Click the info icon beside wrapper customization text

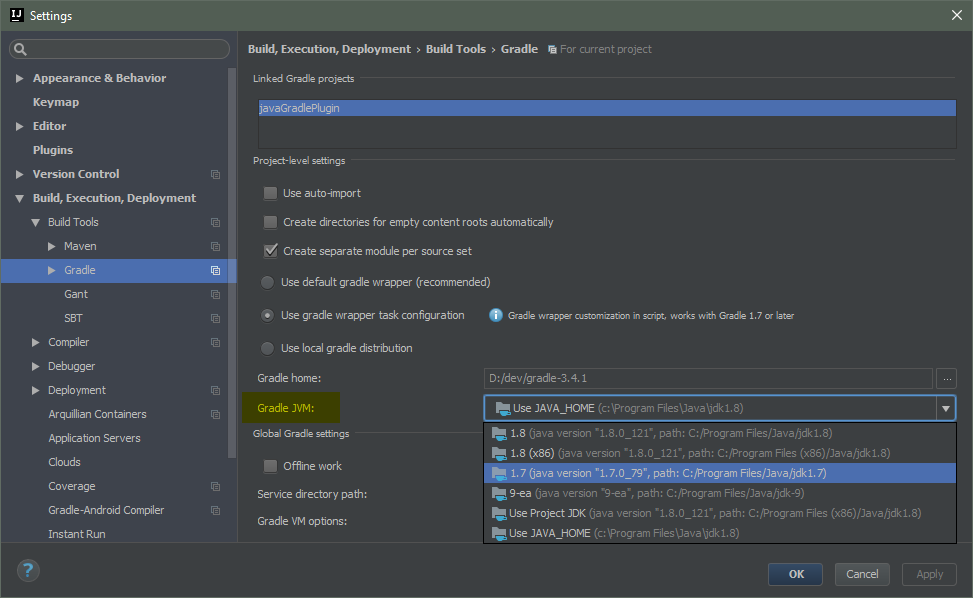[496, 315]
